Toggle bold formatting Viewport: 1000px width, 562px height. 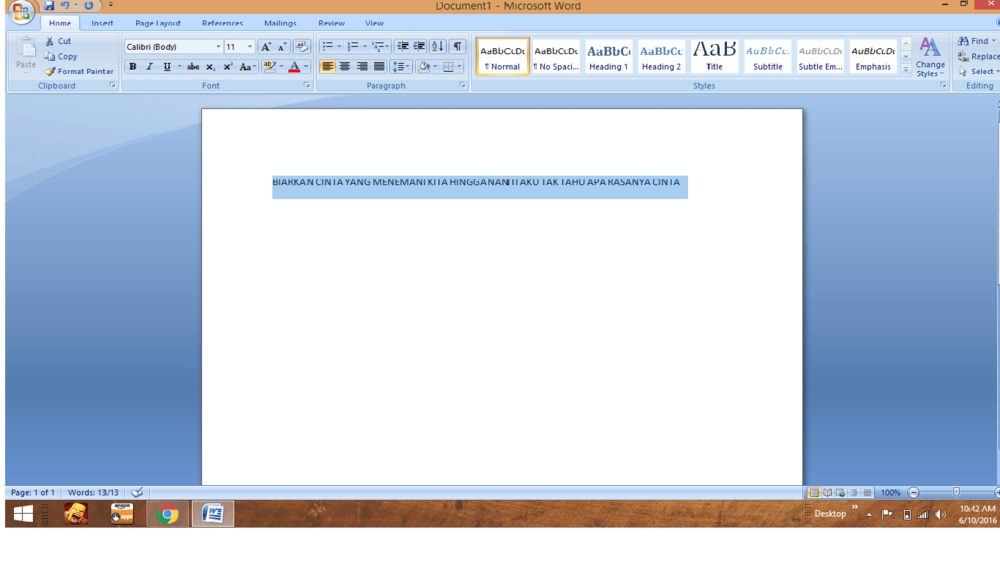(133, 66)
